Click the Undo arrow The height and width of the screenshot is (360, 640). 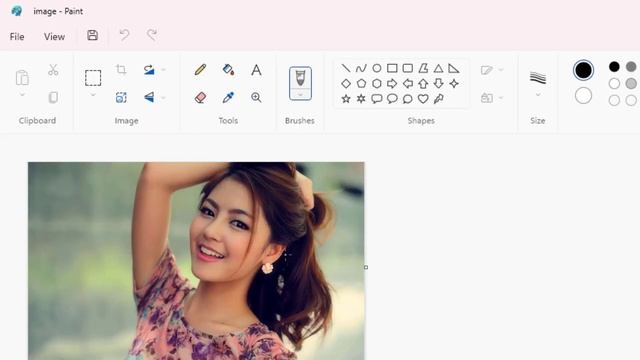point(124,35)
